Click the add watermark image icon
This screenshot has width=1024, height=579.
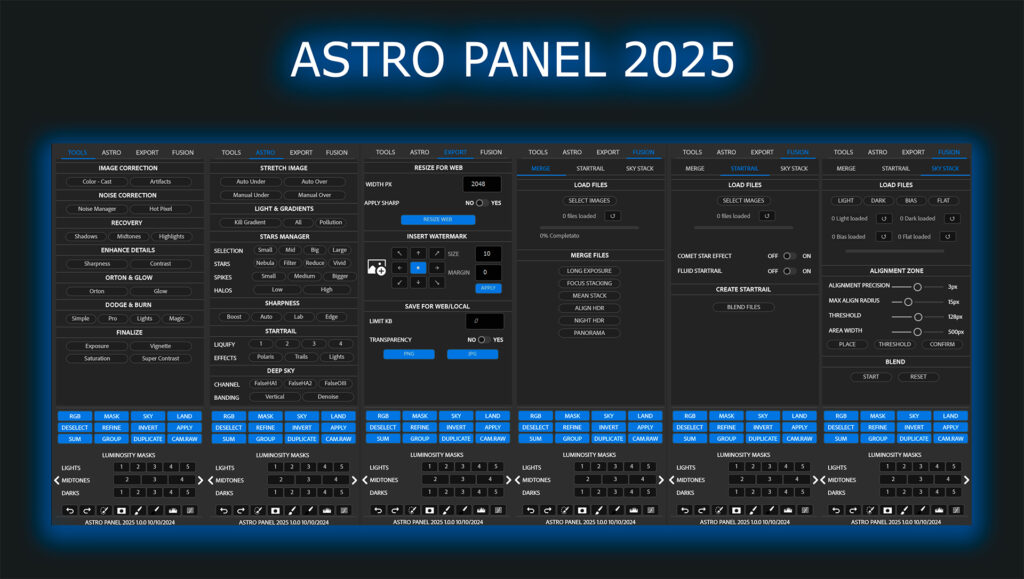pos(377,268)
